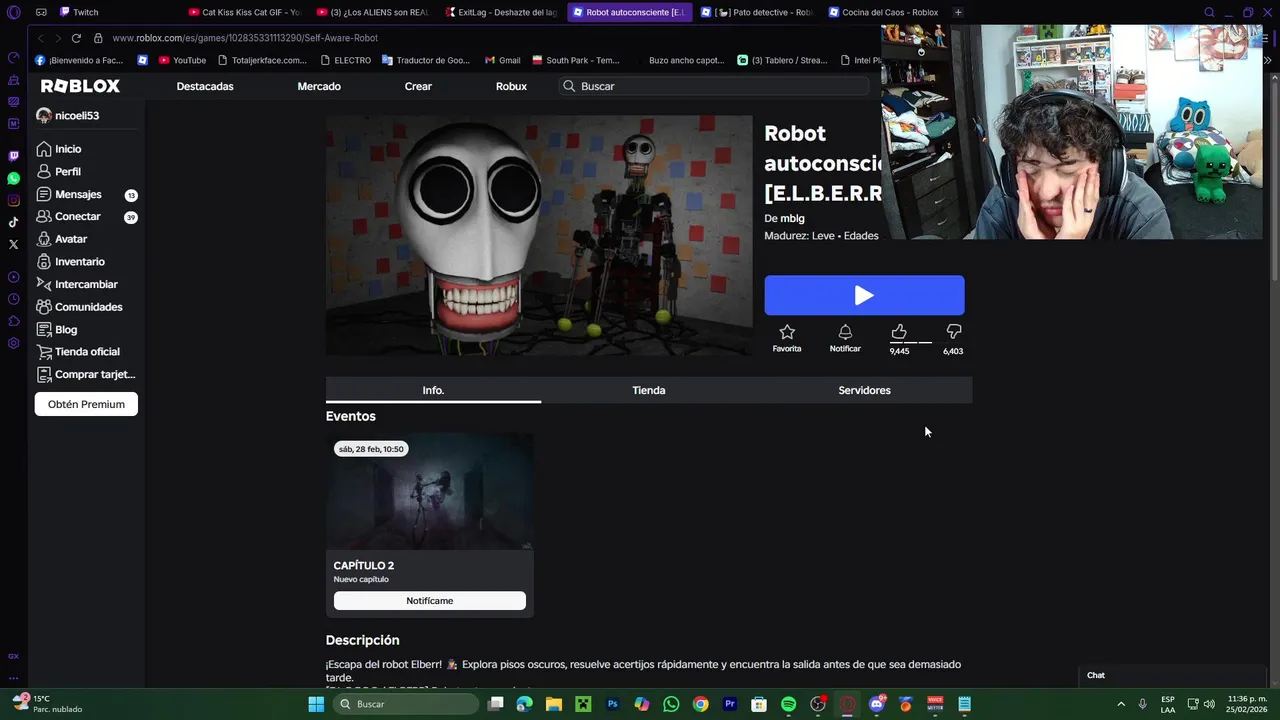Image resolution: width=1280 pixels, height=720 pixels.
Task: Open Minecraft from the Windows taskbar
Action: (x=583, y=704)
